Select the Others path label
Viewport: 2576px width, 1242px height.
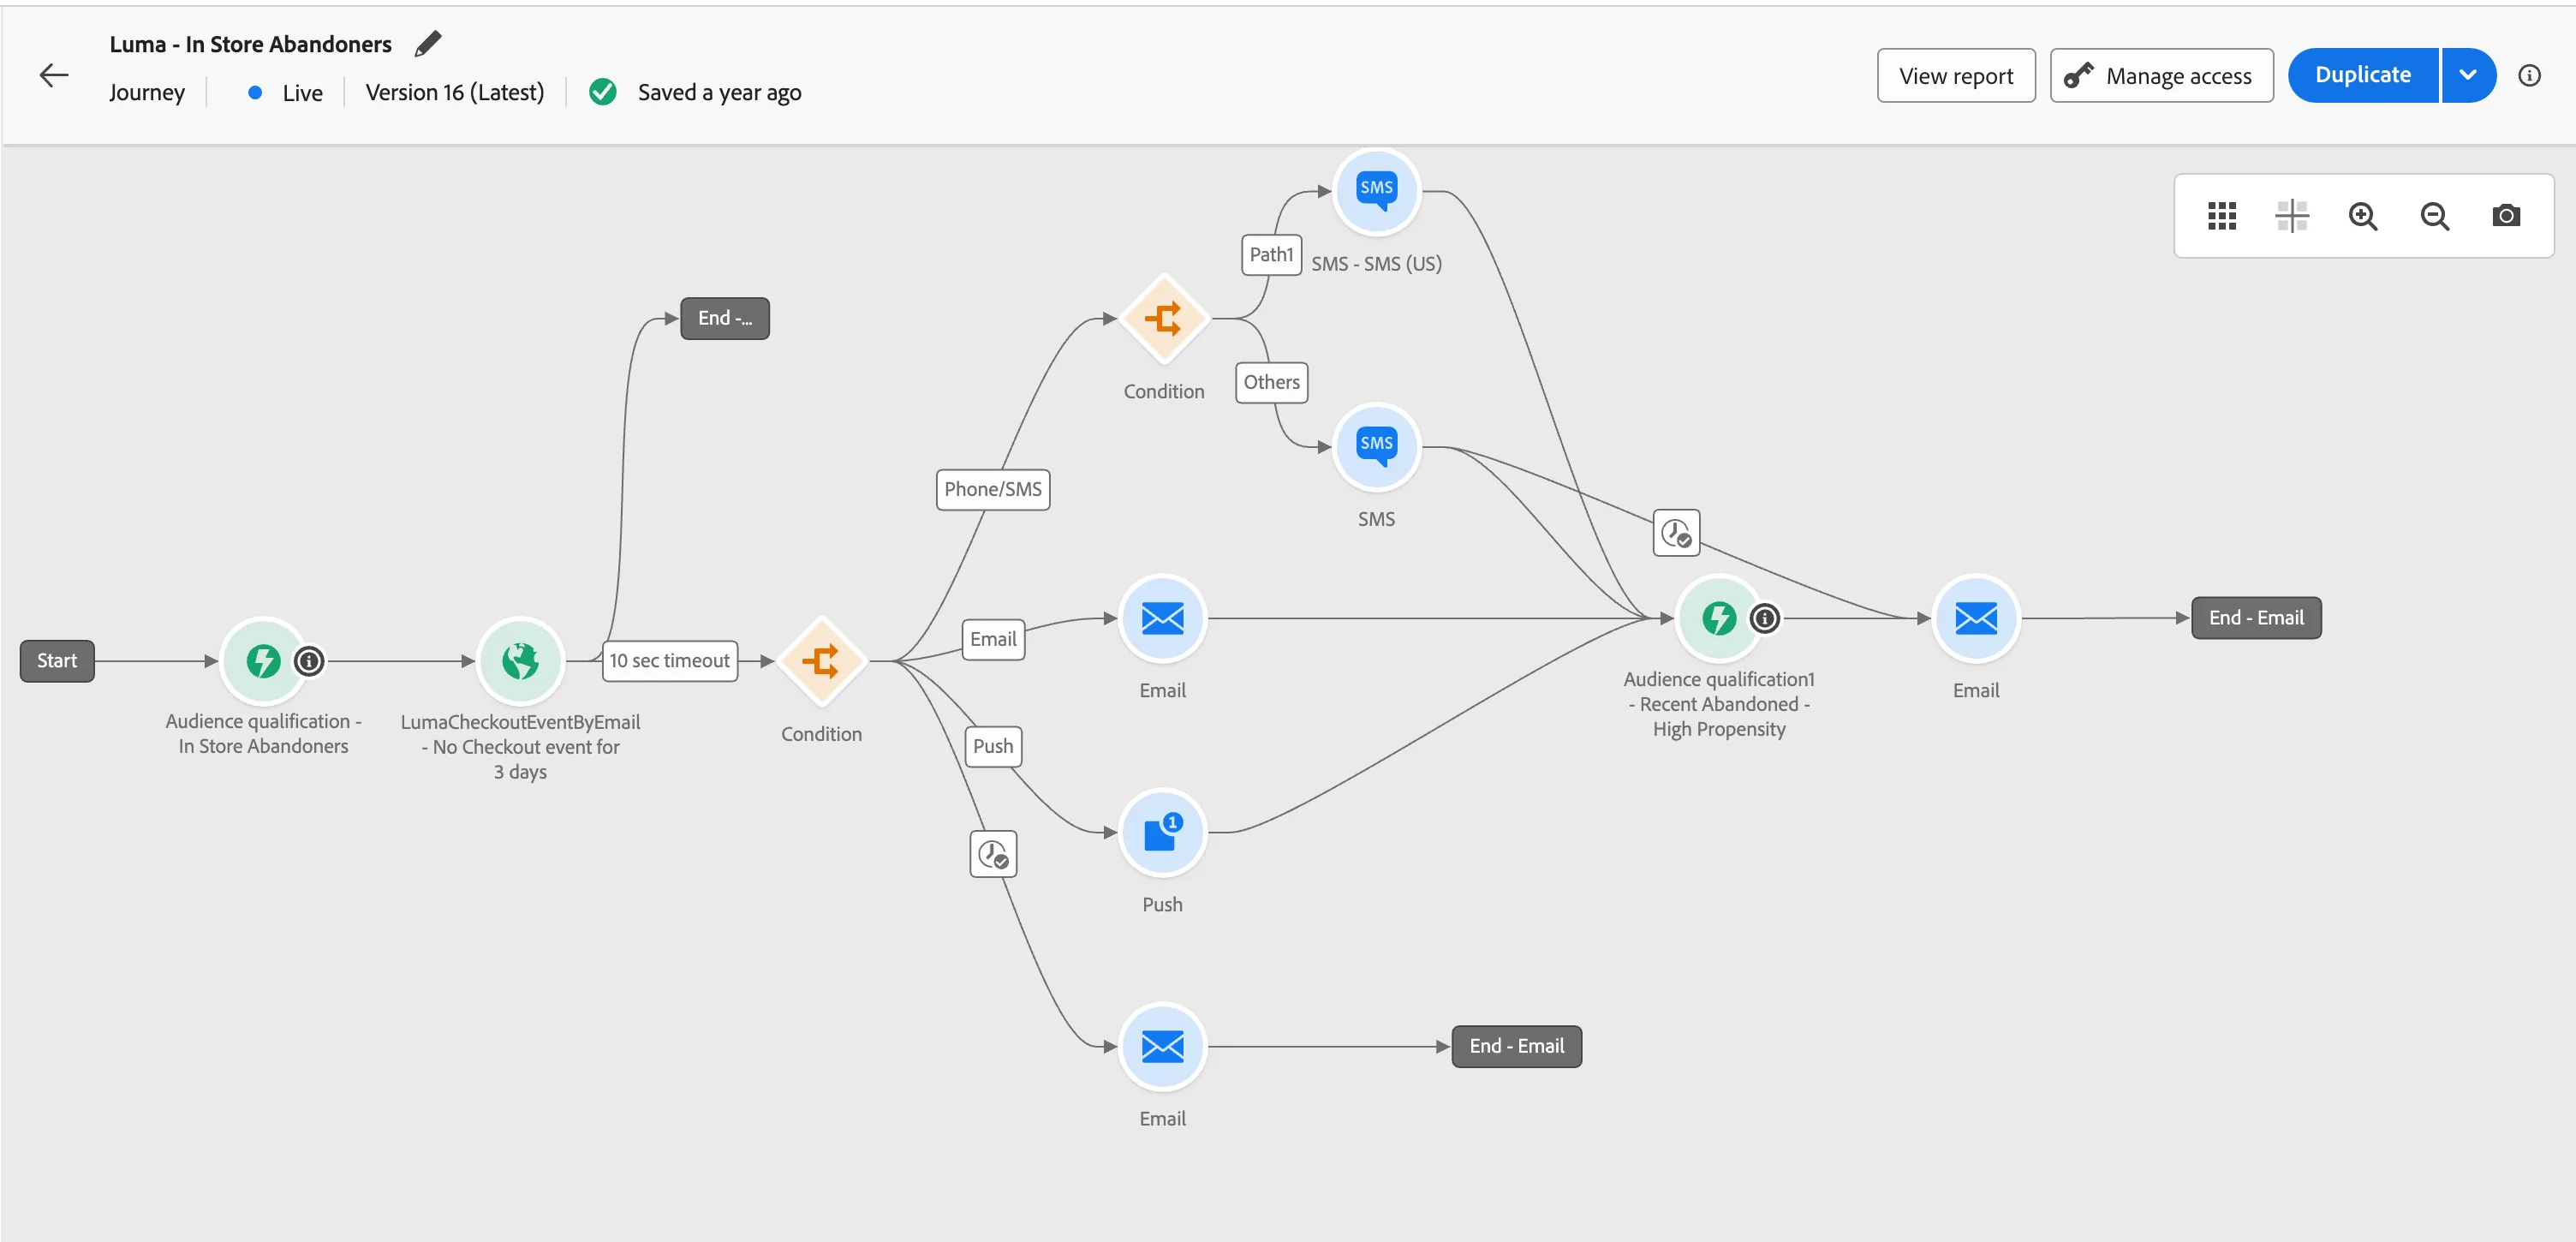pyautogui.click(x=1271, y=382)
